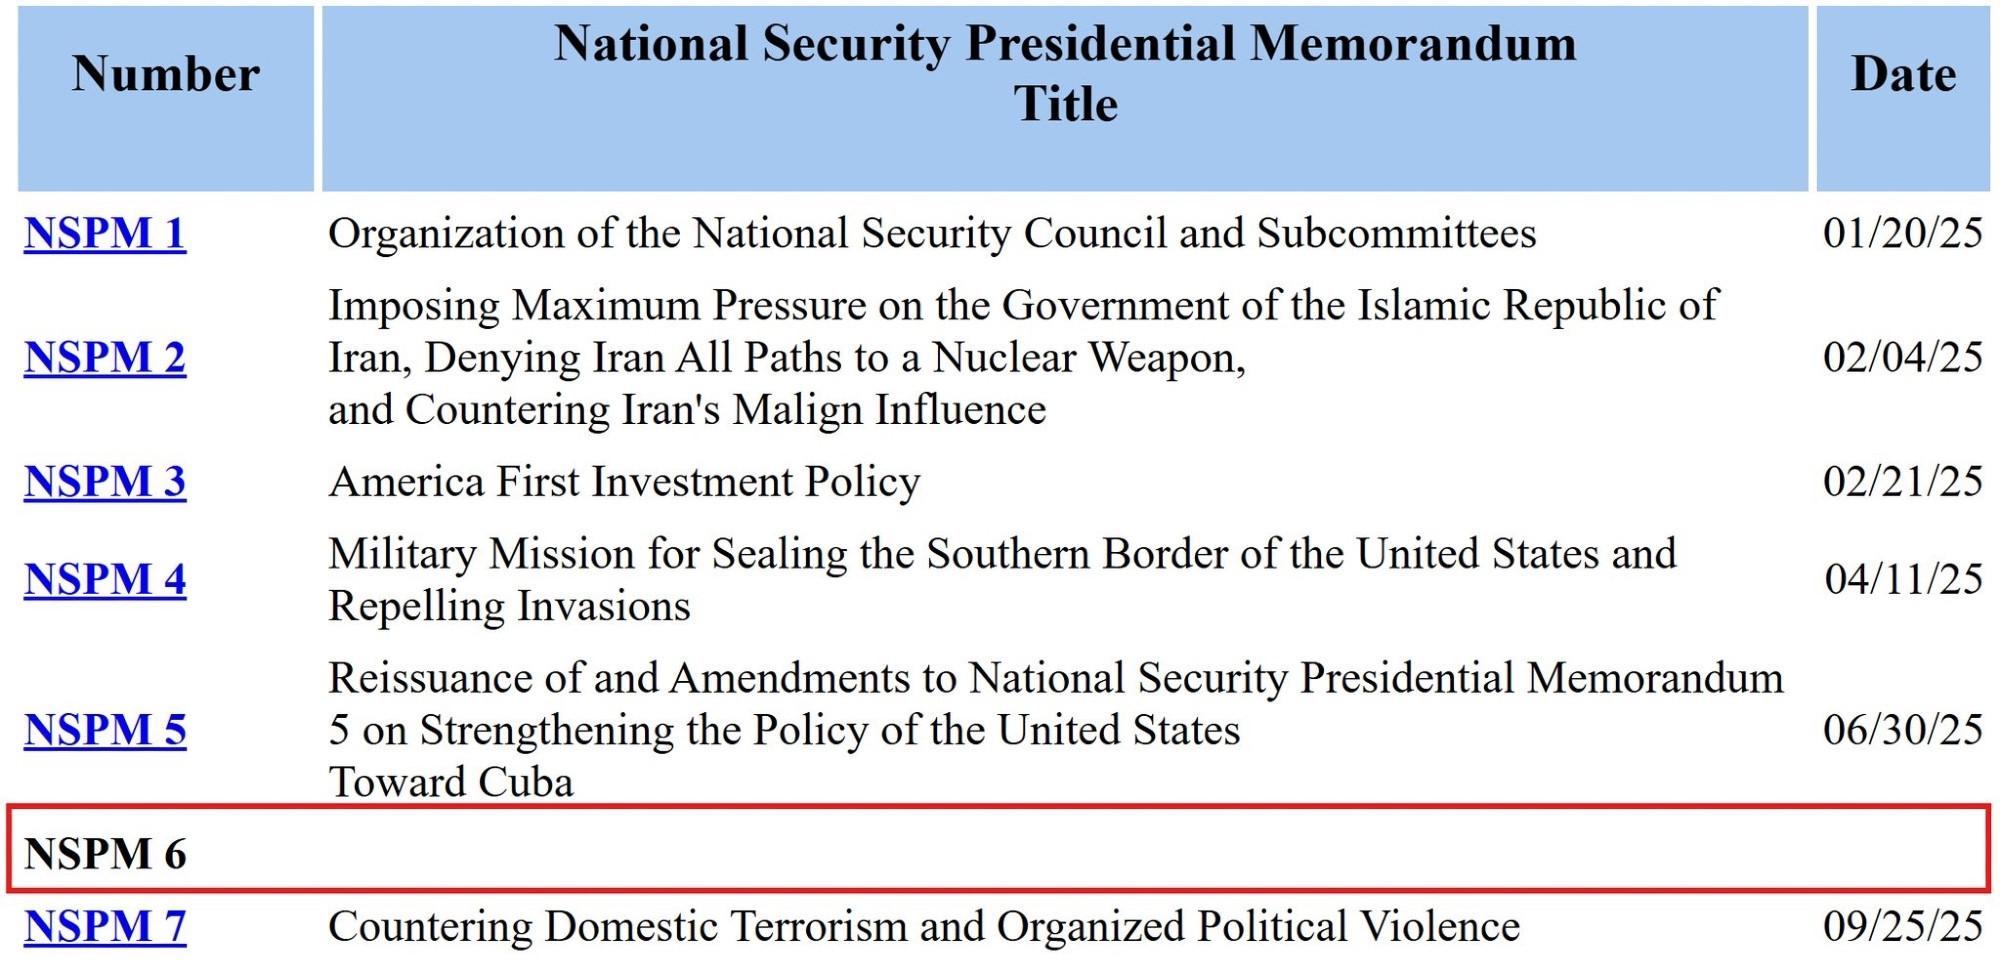Click the America First Investment Policy title
2000x973 pixels.
tap(624, 482)
